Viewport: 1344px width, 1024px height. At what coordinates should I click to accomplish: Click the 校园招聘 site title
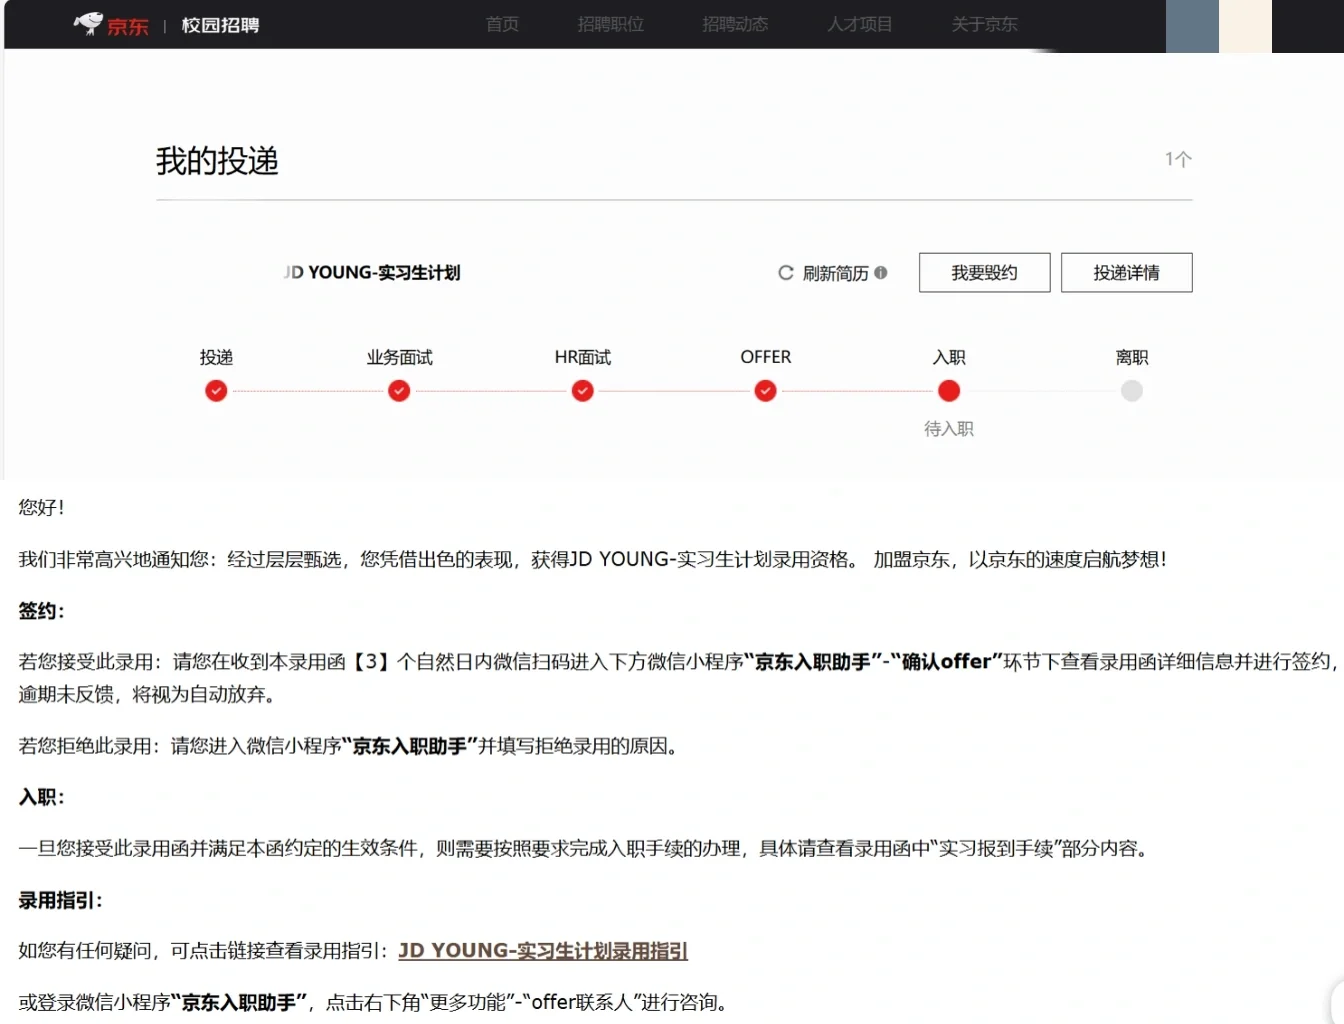(220, 25)
